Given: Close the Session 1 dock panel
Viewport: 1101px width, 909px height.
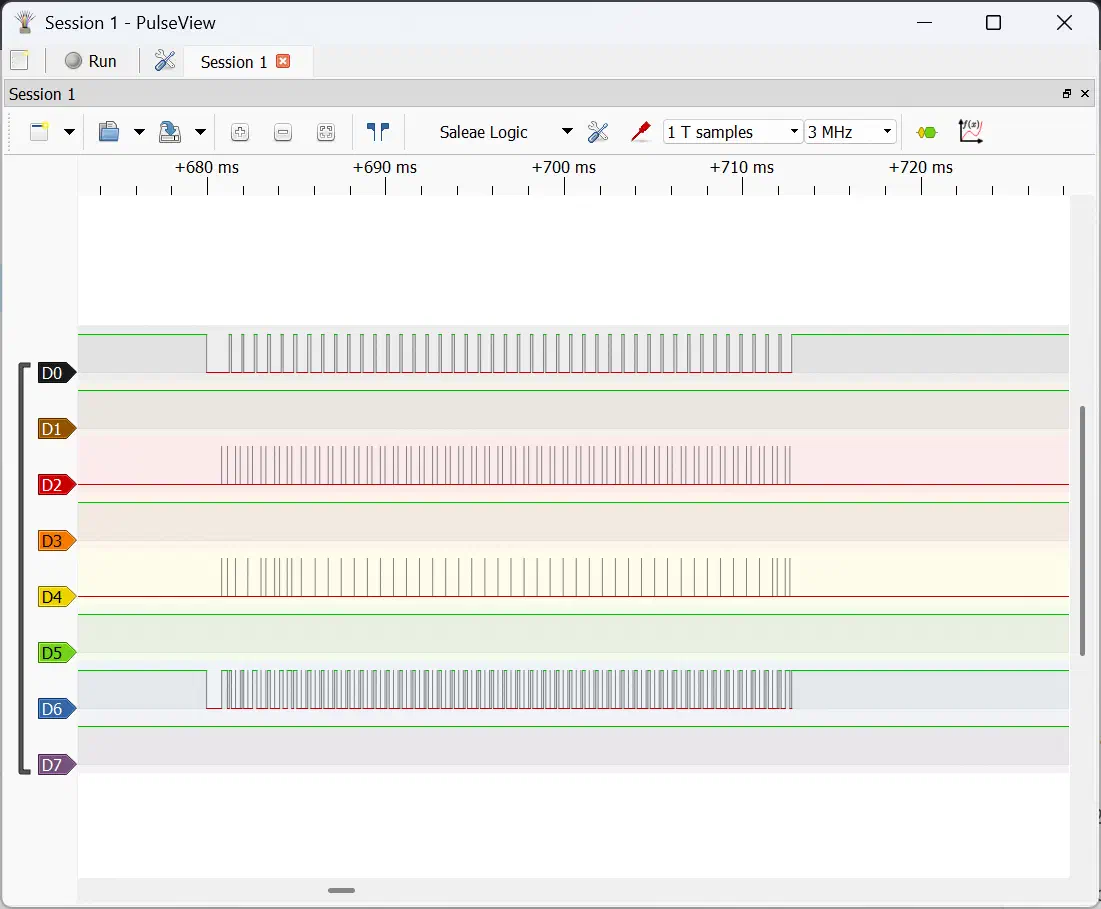Looking at the screenshot, I should point(1085,93).
